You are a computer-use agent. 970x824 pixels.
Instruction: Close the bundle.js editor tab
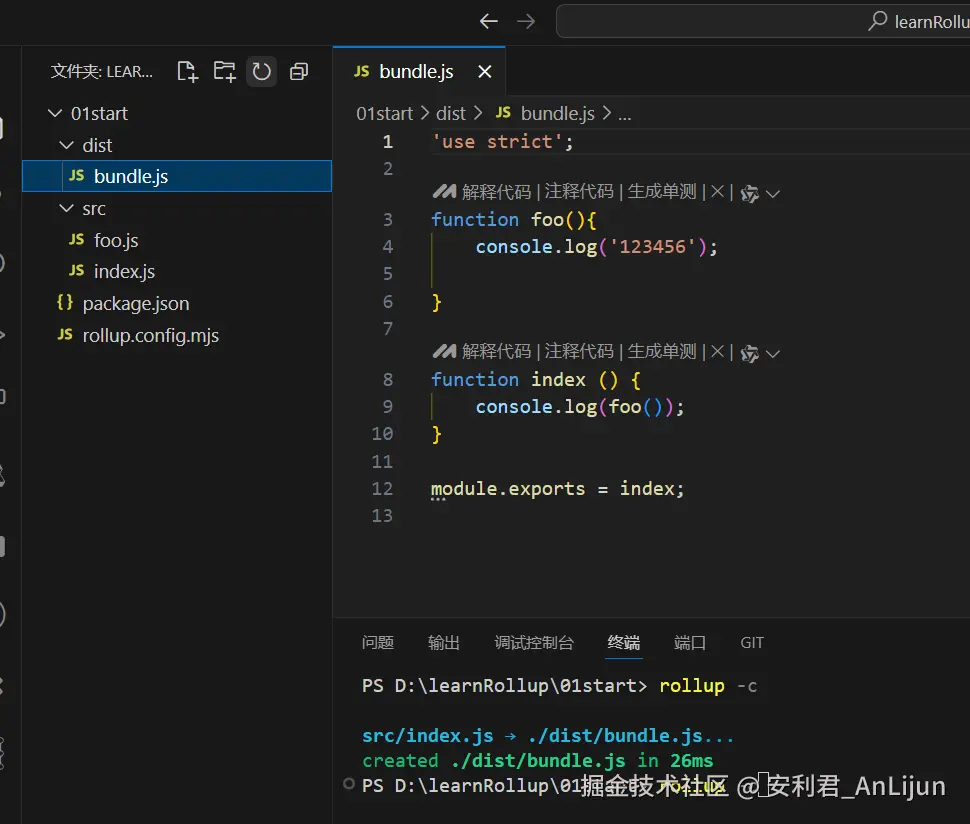coord(485,72)
